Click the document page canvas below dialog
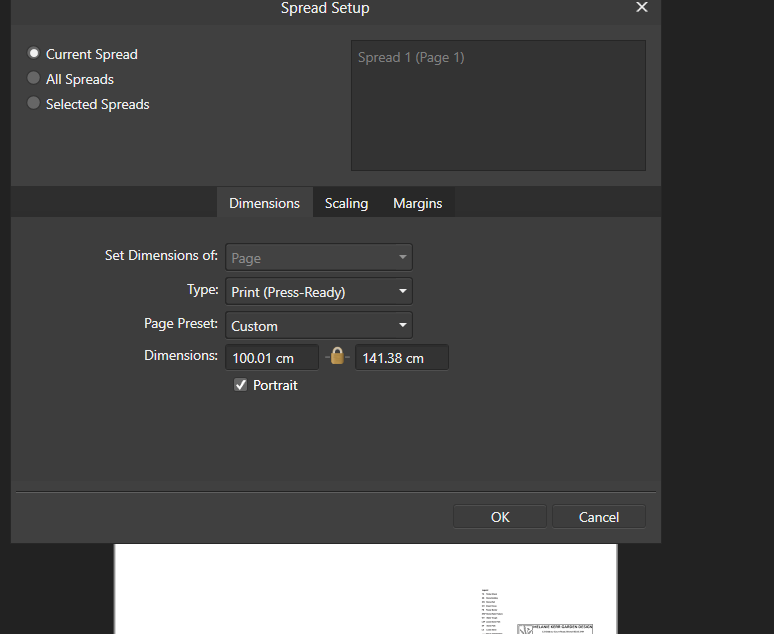Screen dimensions: 774x634 click(366, 589)
